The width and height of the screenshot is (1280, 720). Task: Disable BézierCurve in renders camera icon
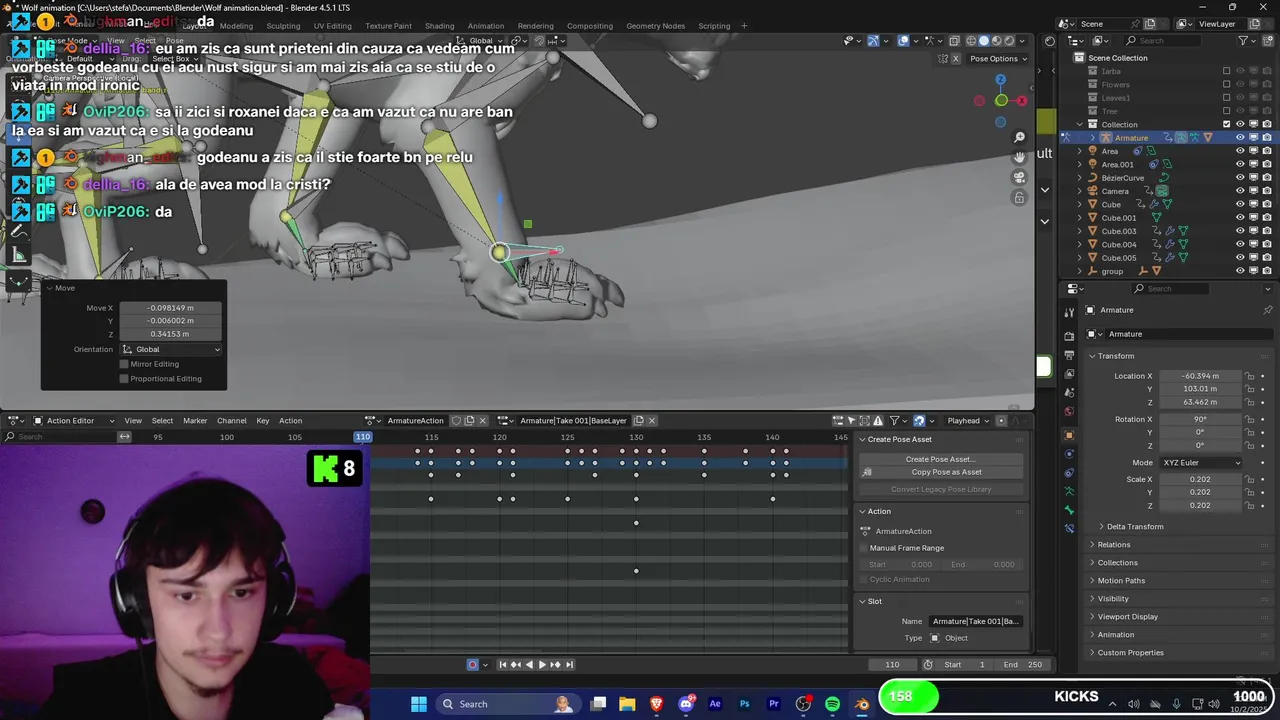click(1267, 178)
